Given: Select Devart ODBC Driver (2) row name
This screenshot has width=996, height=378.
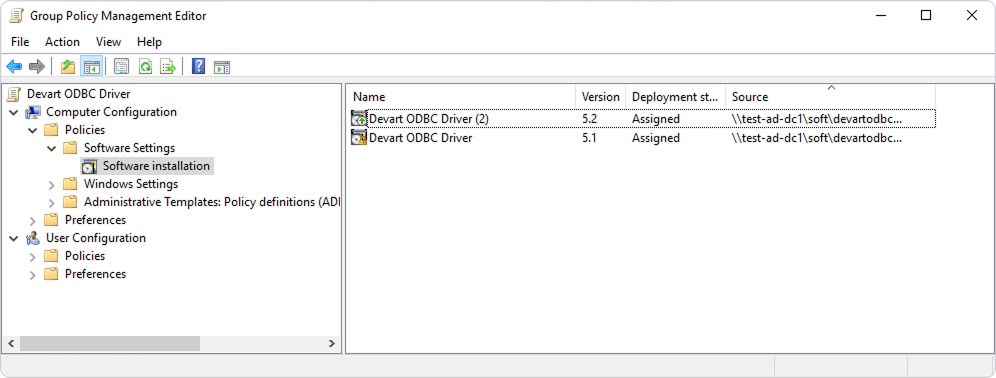Looking at the screenshot, I should [429, 119].
